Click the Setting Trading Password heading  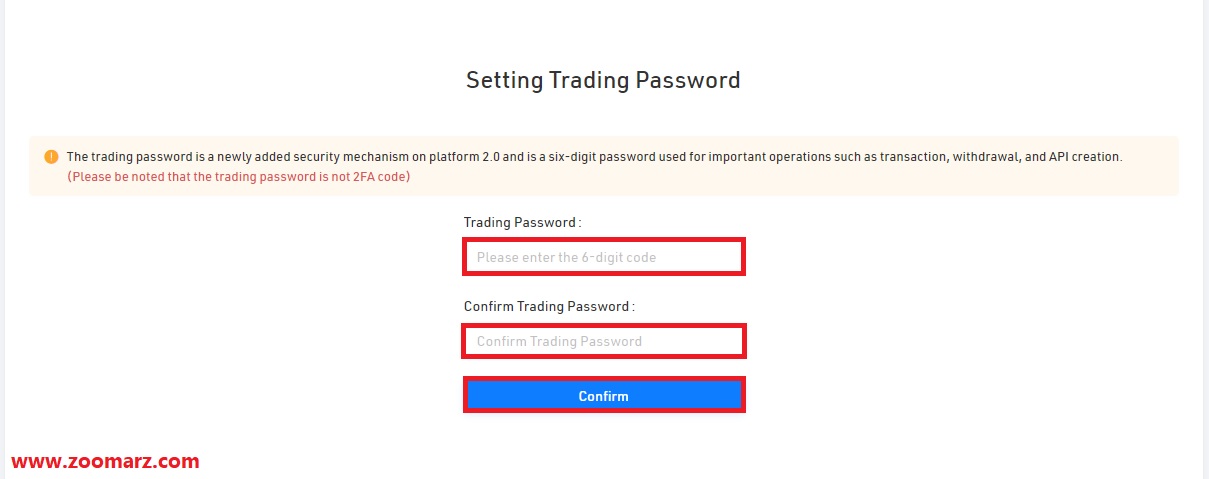point(604,80)
